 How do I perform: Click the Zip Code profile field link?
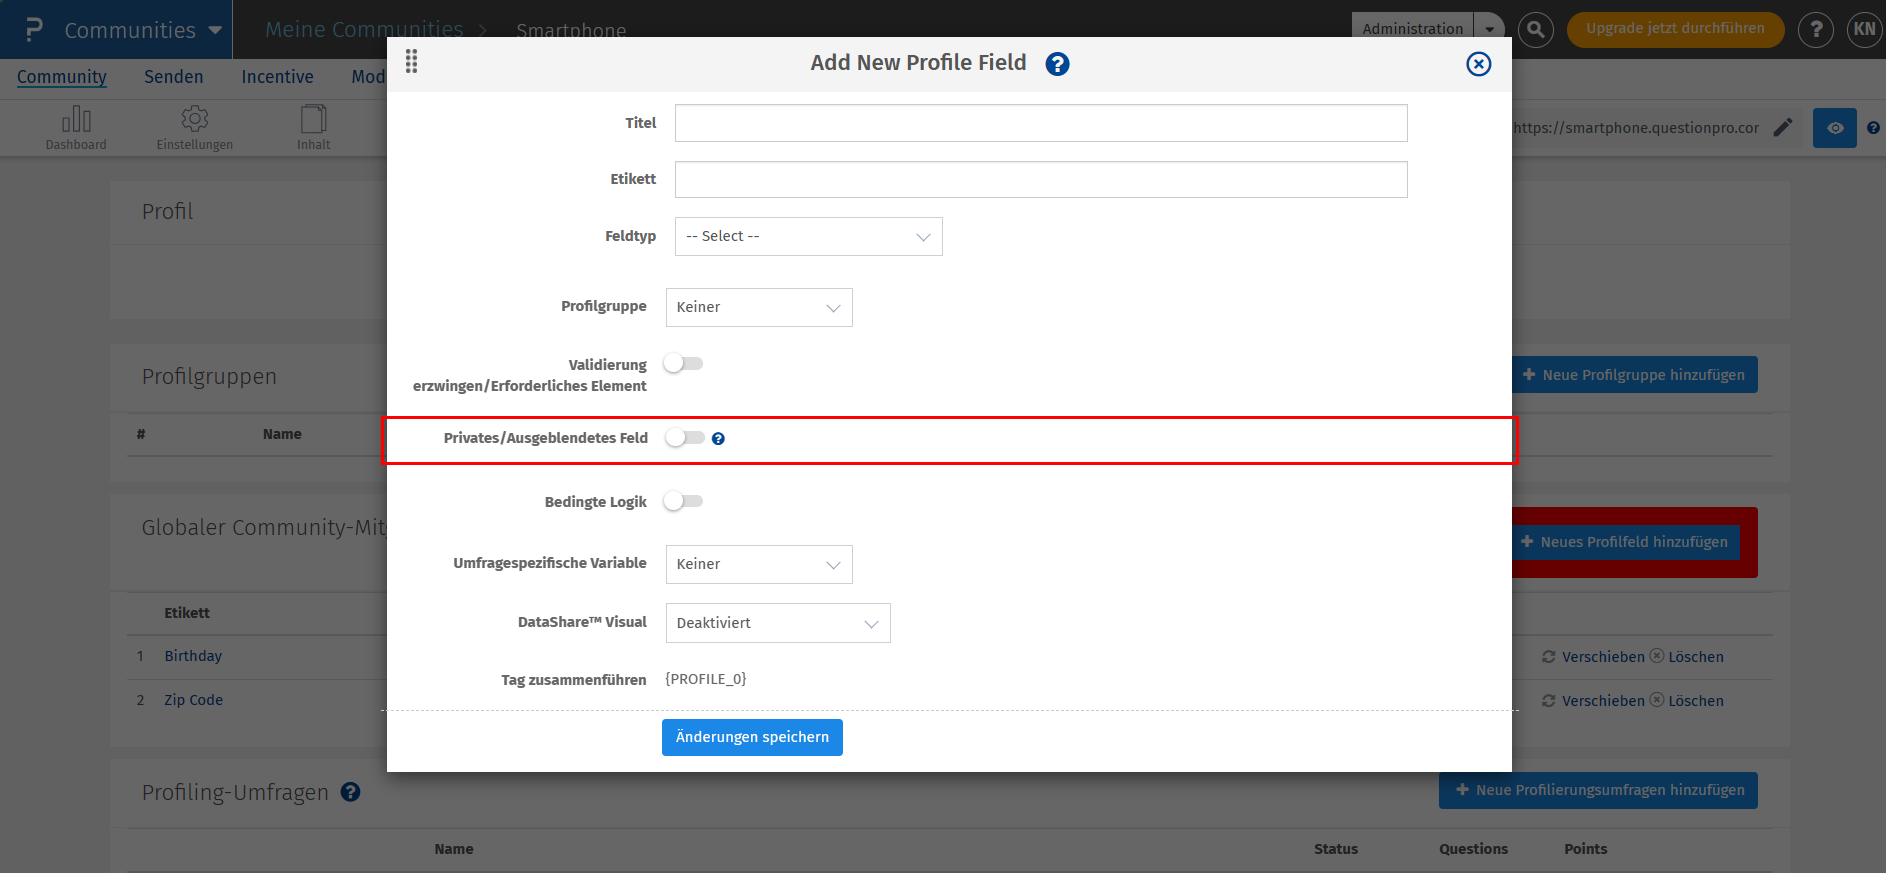pos(194,700)
